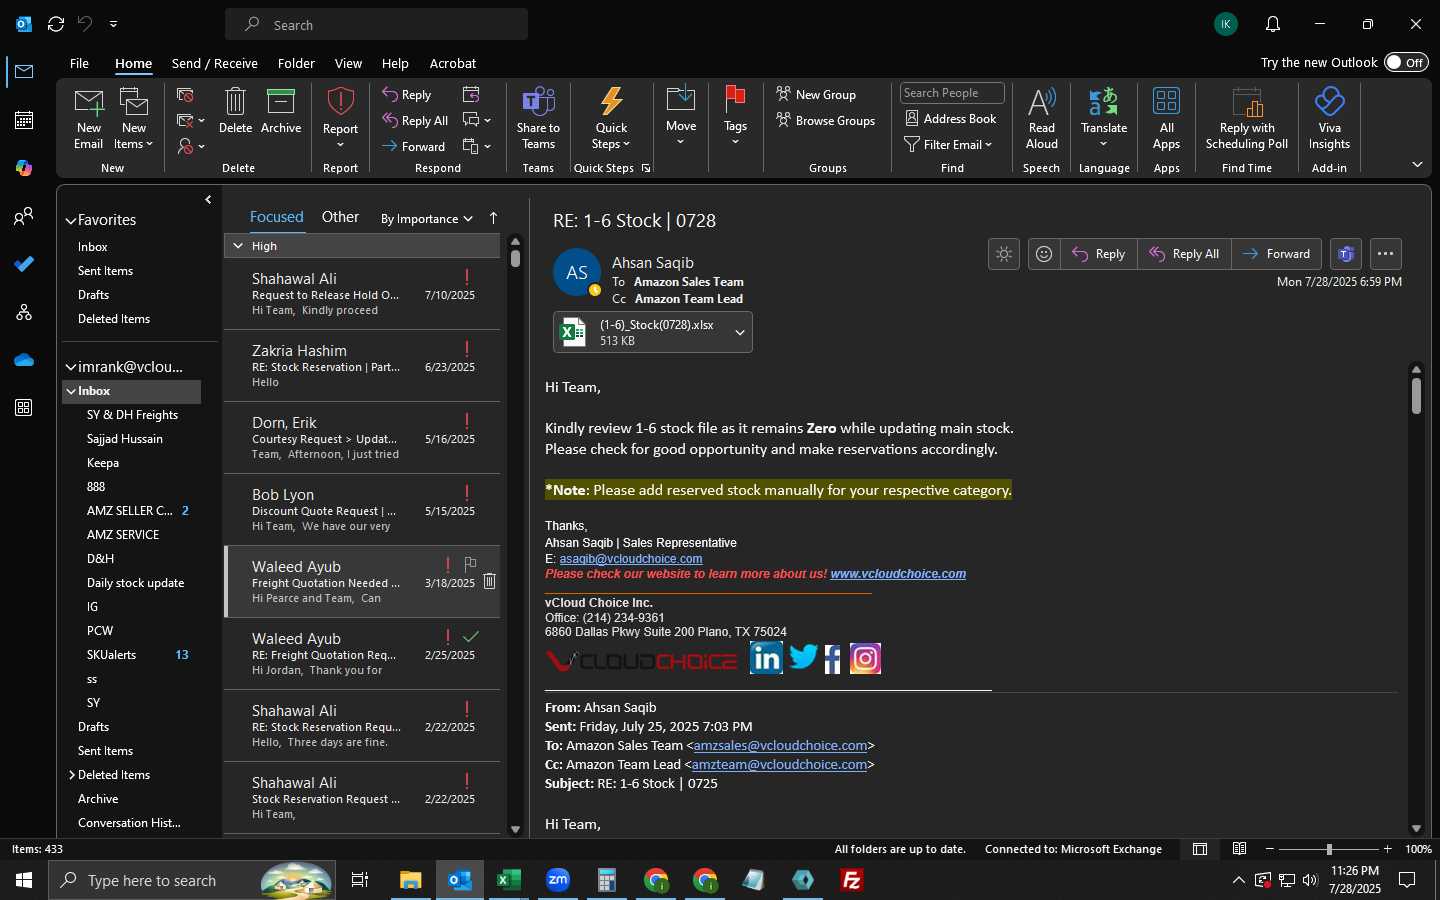This screenshot has height=900, width=1440.
Task: Click zoom out minus button
Action: (x=1270, y=849)
